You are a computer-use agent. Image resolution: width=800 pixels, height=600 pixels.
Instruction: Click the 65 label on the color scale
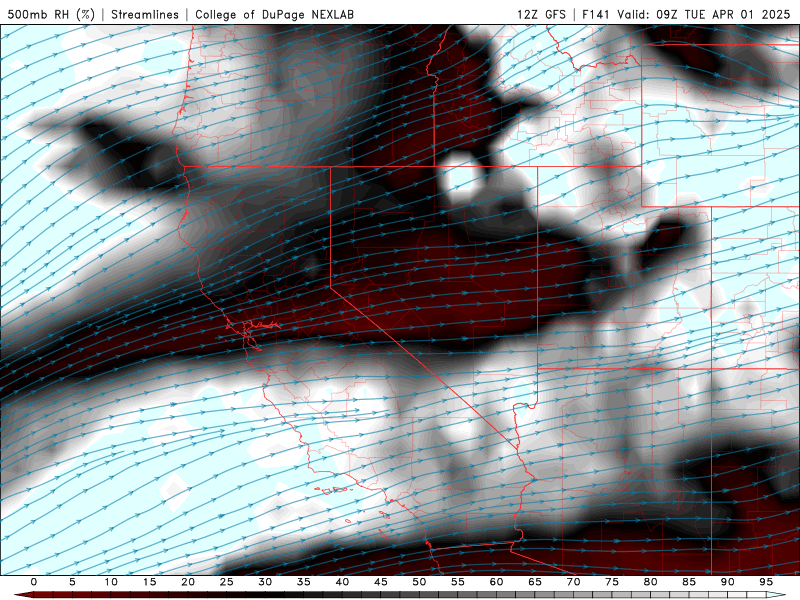point(535,582)
